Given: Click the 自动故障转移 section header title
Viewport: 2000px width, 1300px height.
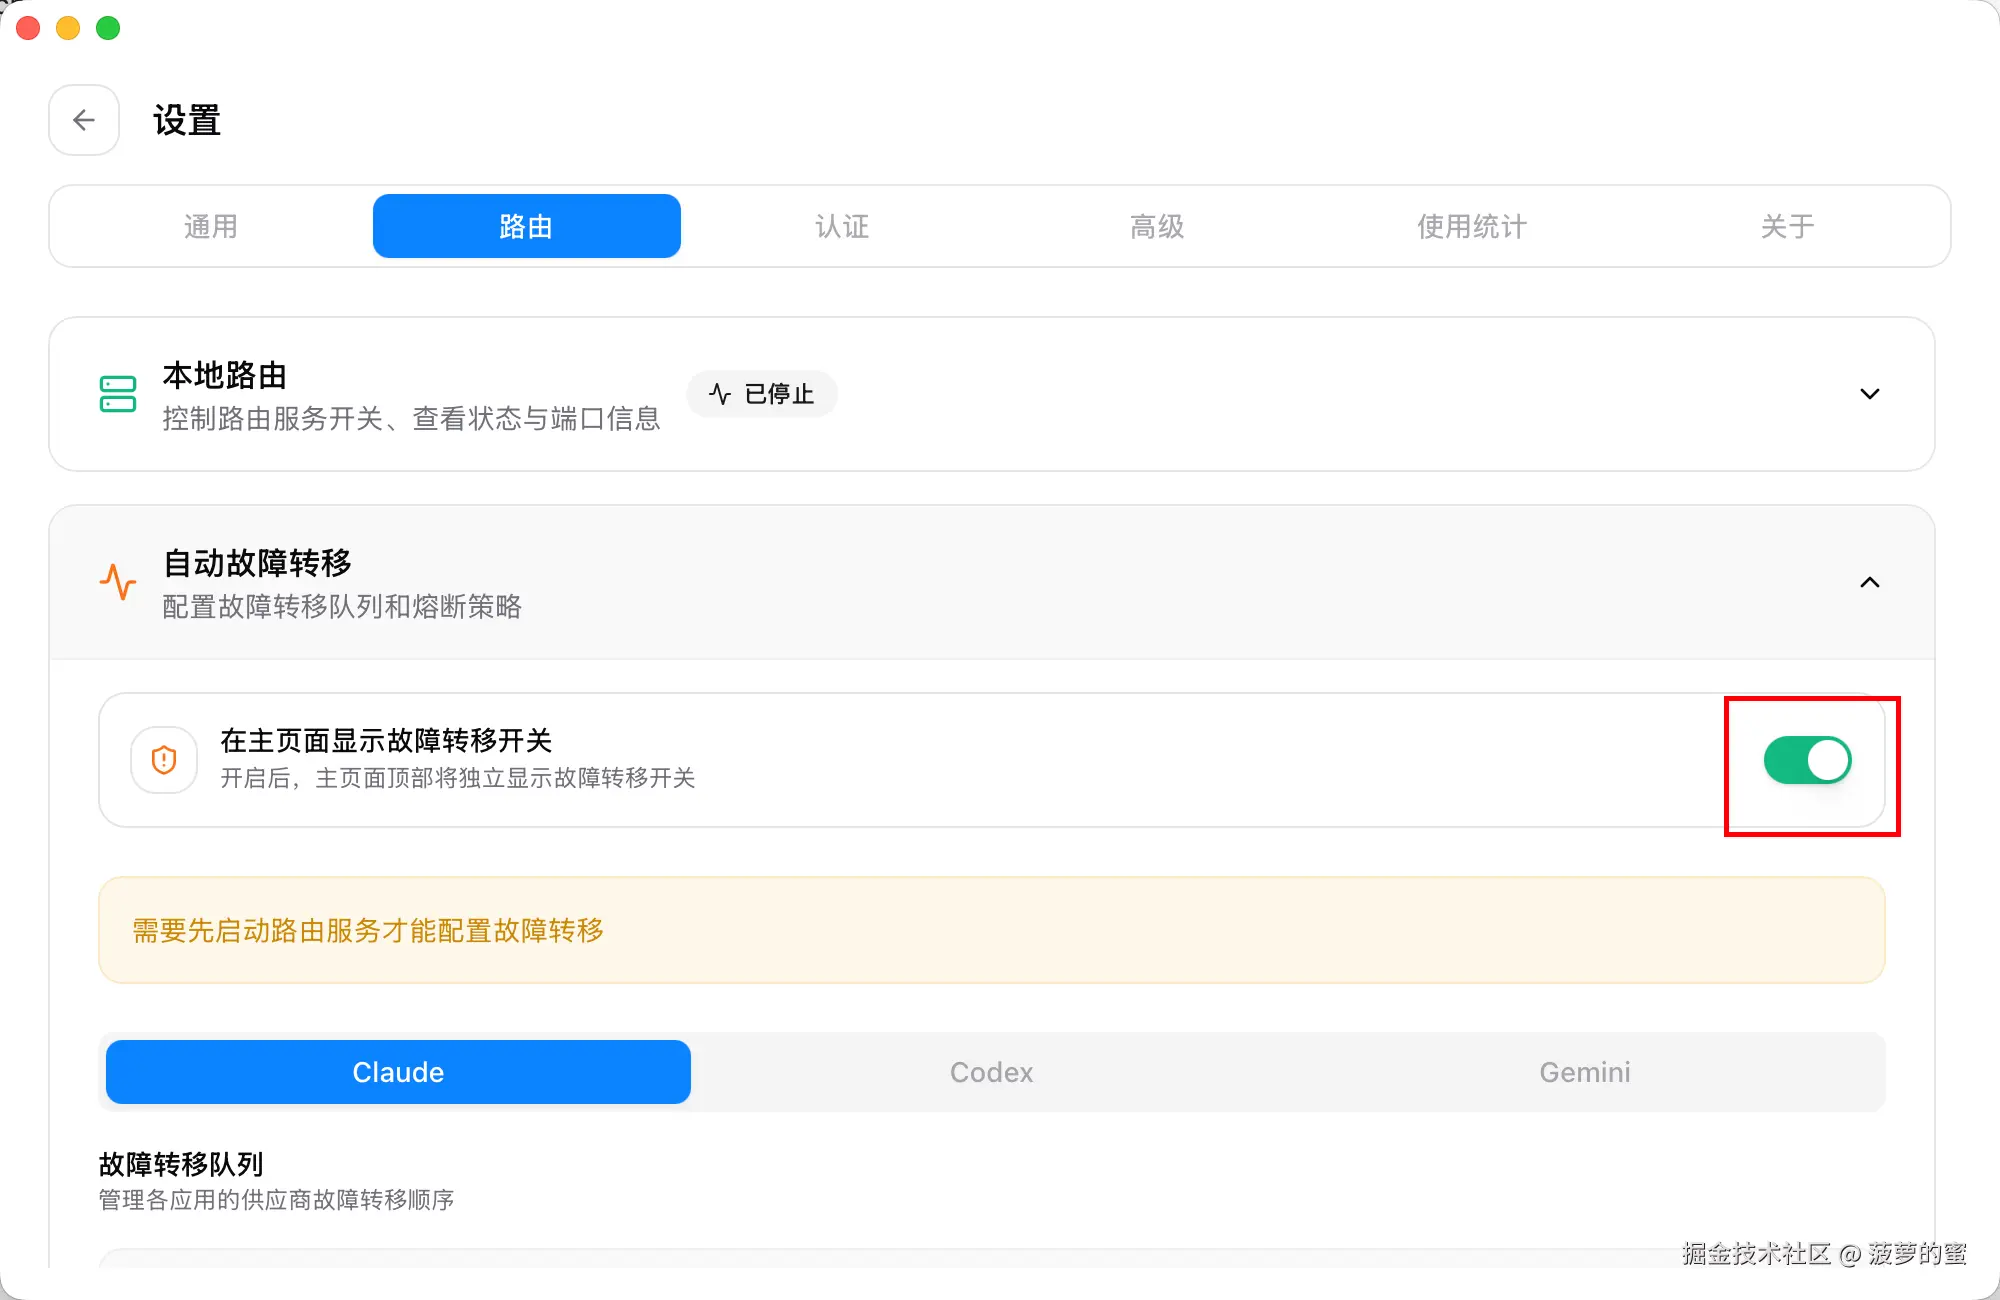Looking at the screenshot, I should (258, 563).
